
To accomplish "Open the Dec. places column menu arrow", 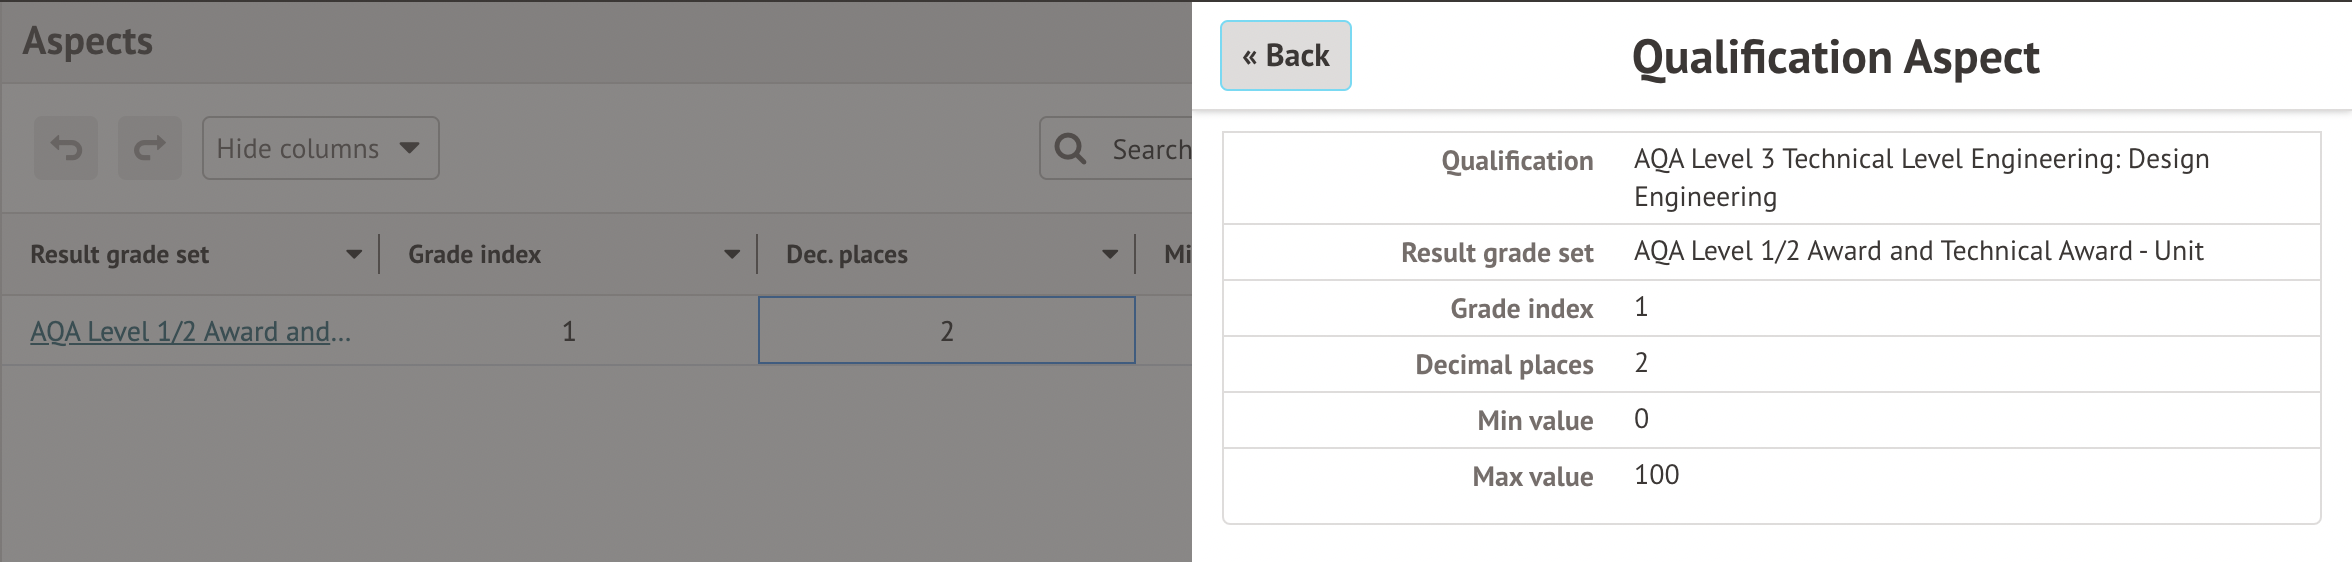I will tap(1110, 255).
